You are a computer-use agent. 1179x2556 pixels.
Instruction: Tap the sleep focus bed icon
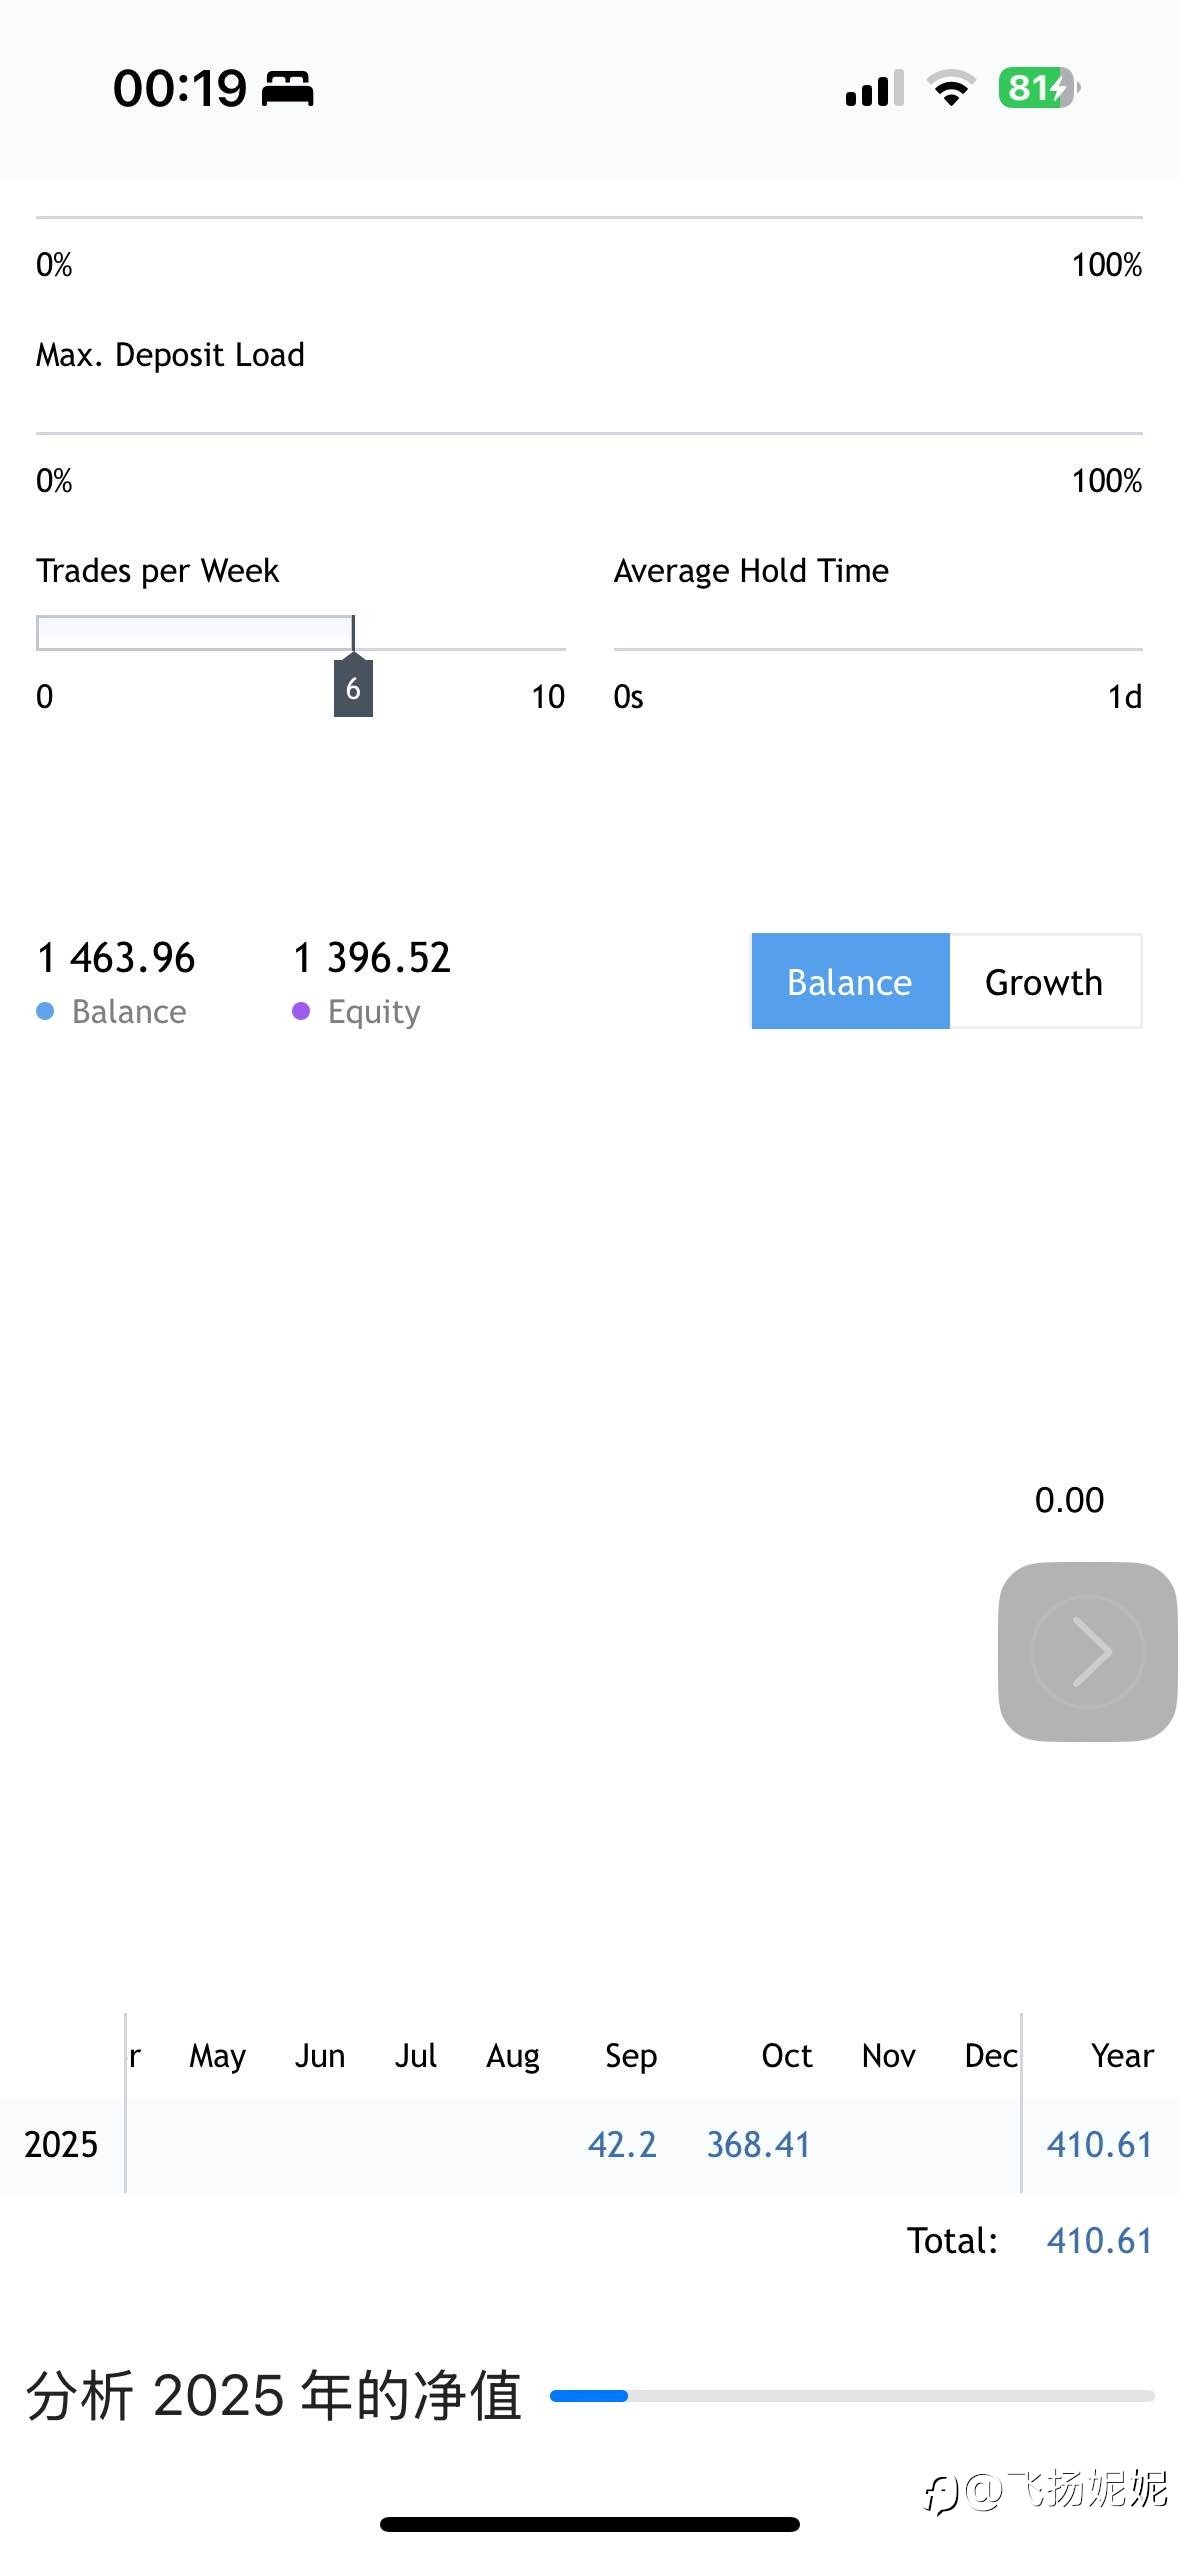pos(288,88)
